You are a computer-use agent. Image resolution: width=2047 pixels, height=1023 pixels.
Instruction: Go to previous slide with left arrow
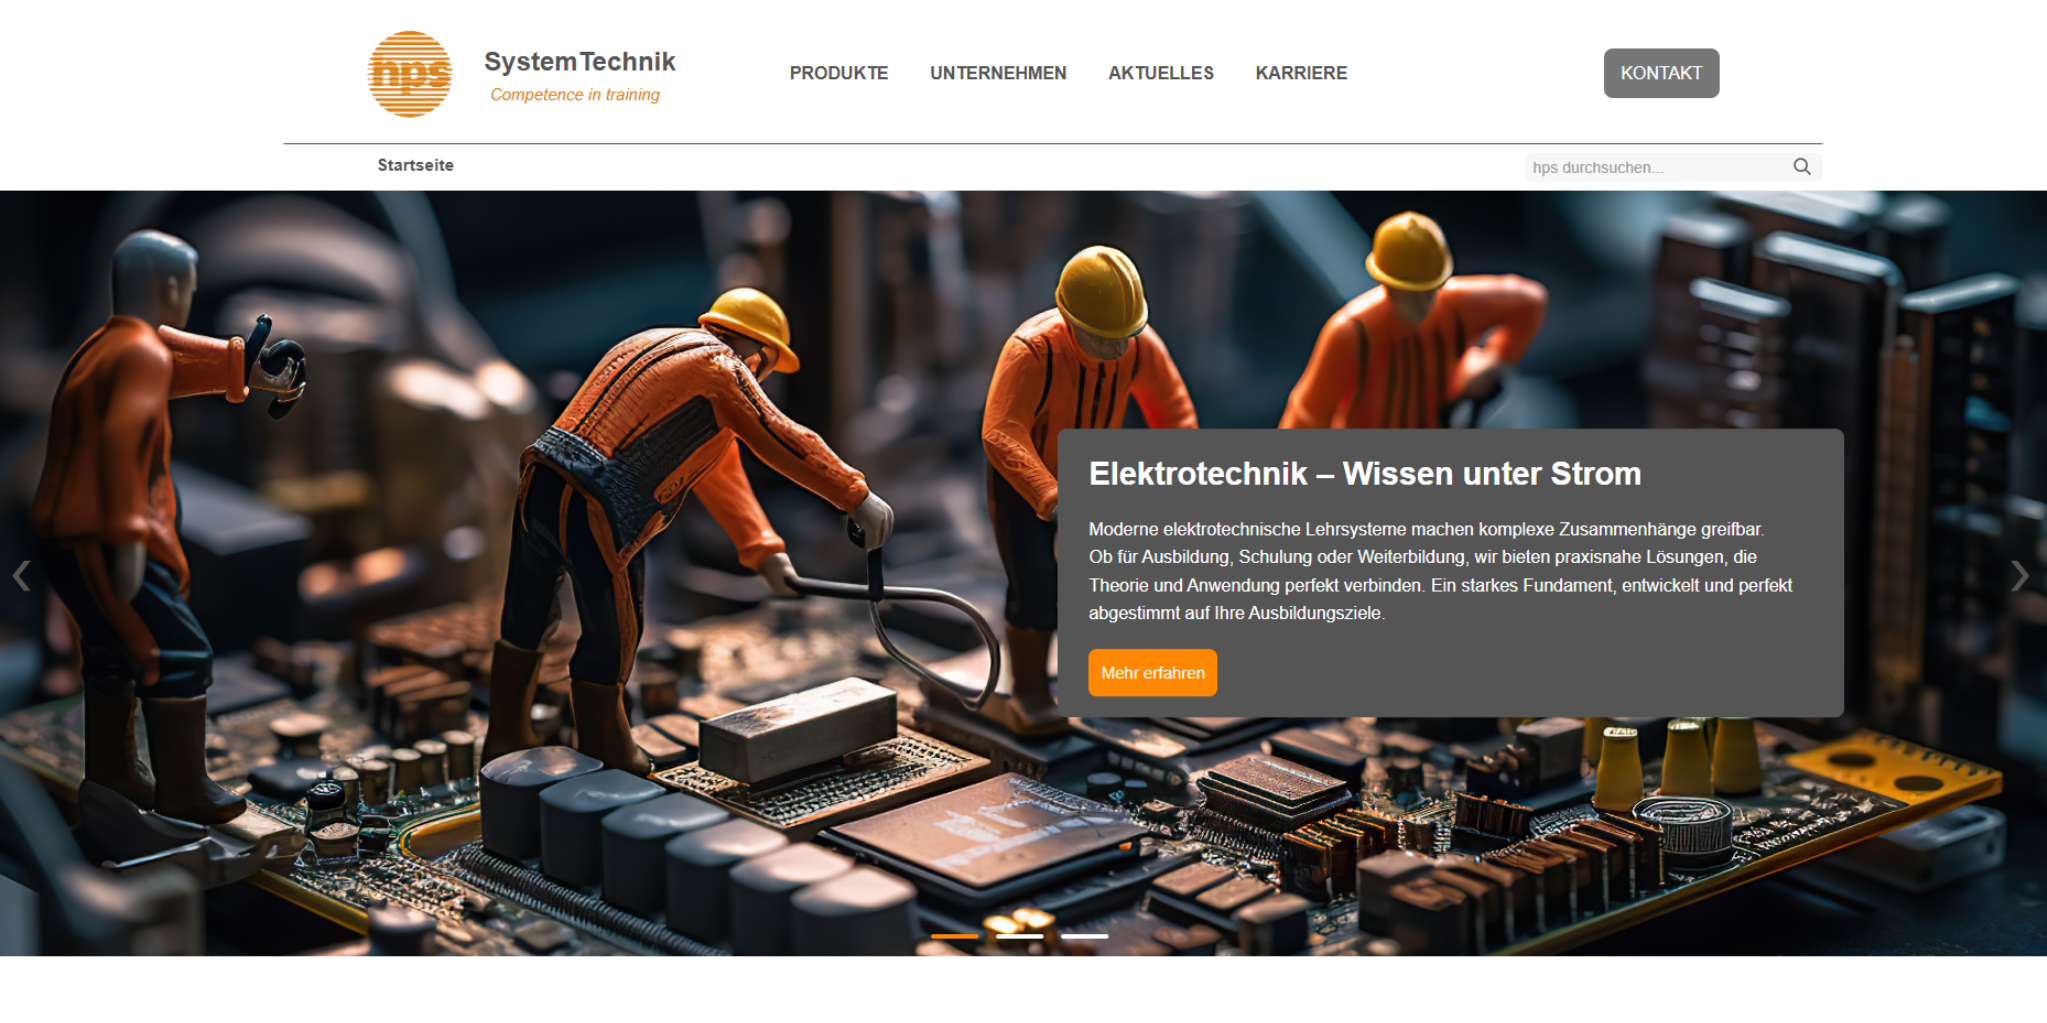(x=21, y=576)
